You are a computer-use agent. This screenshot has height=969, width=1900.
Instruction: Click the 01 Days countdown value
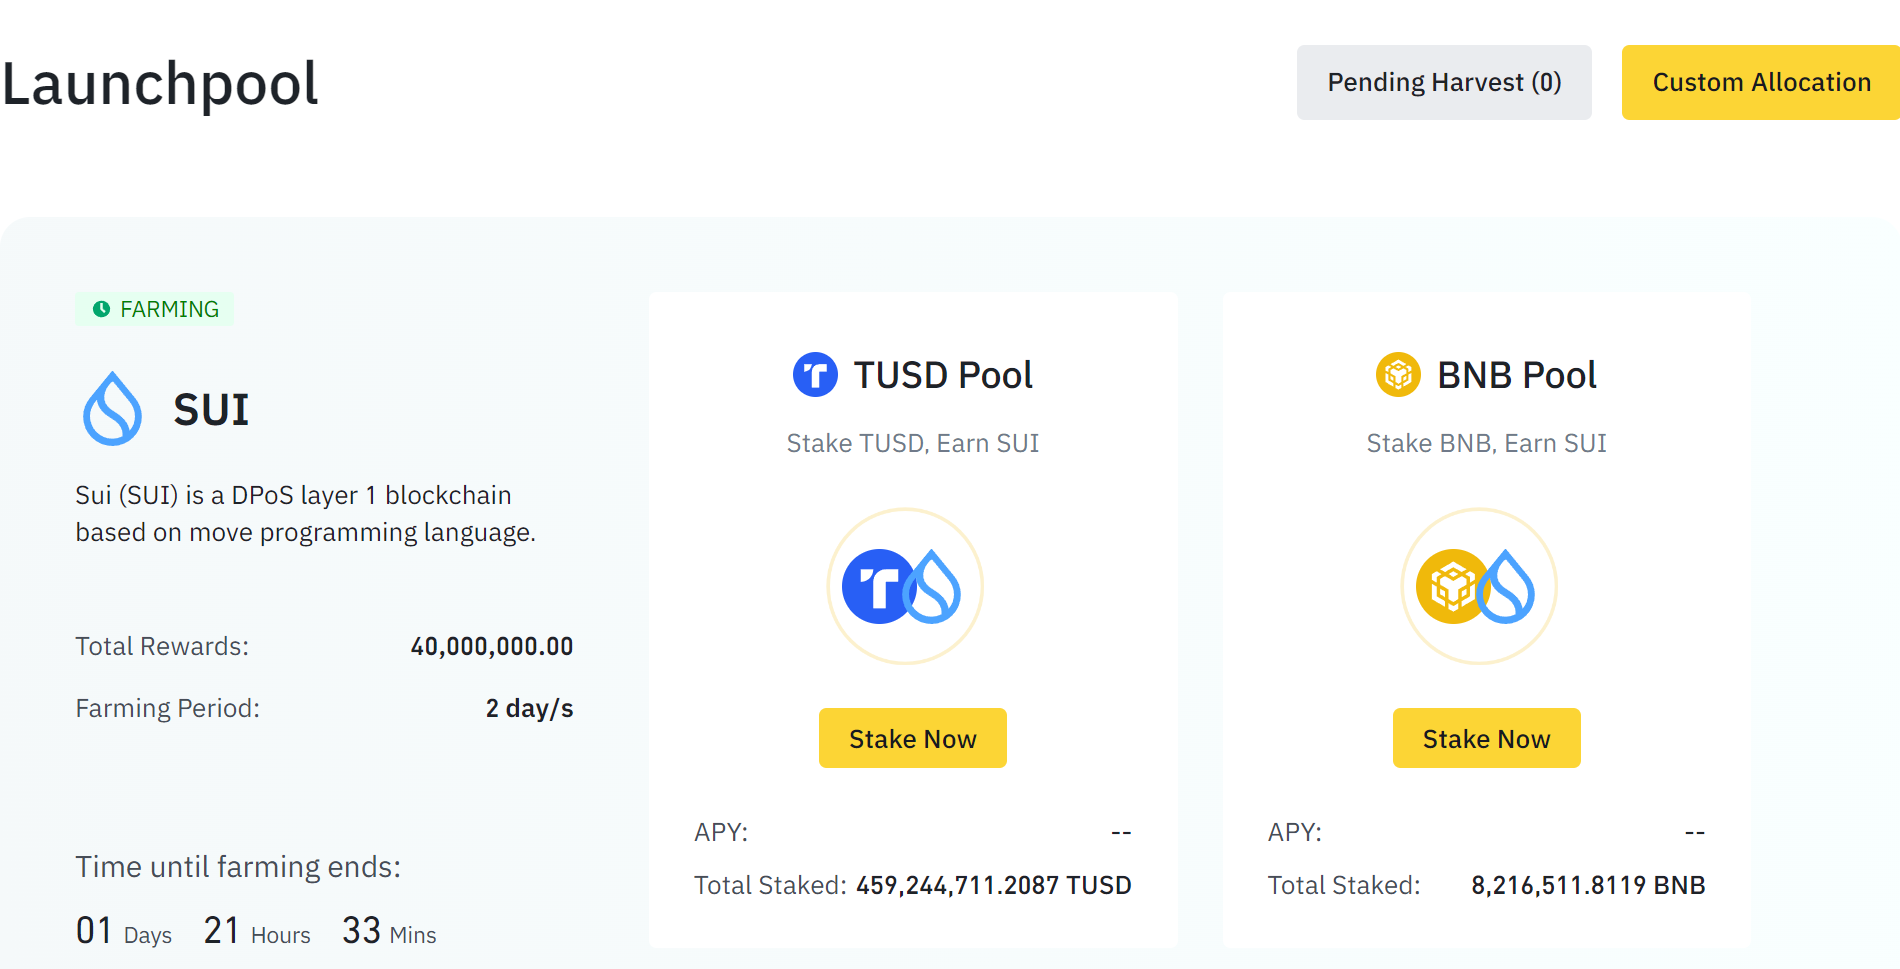click(124, 931)
